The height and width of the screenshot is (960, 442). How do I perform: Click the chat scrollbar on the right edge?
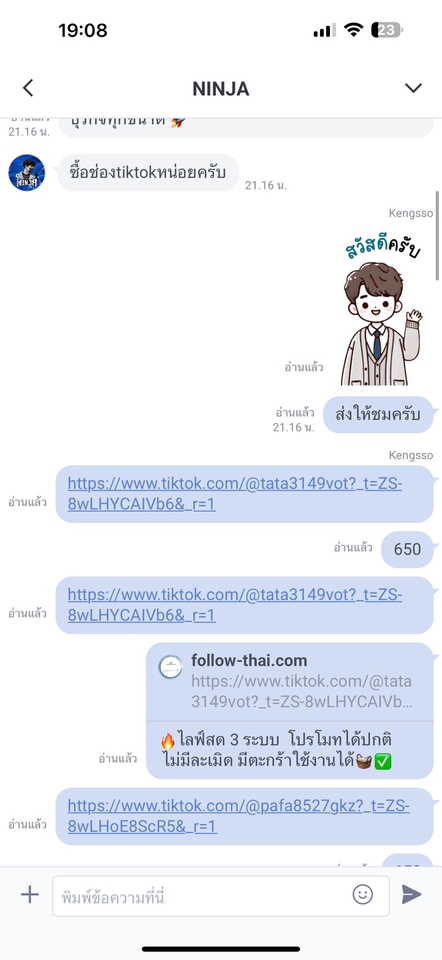(x=437, y=236)
